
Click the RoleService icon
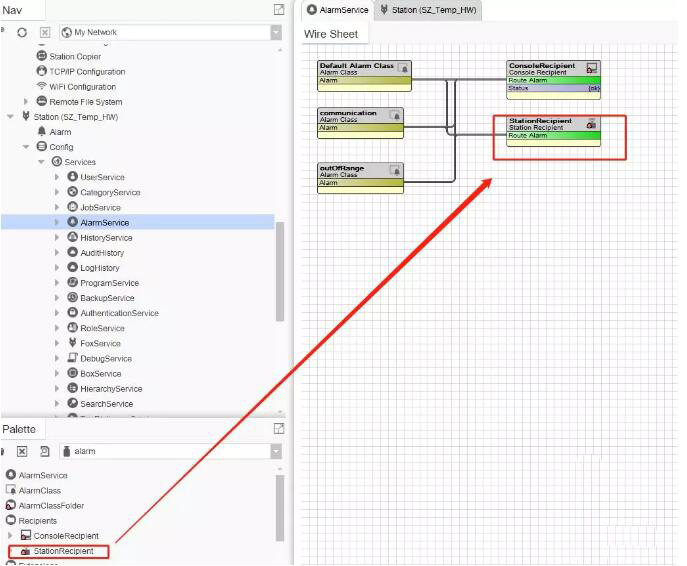(x=72, y=328)
